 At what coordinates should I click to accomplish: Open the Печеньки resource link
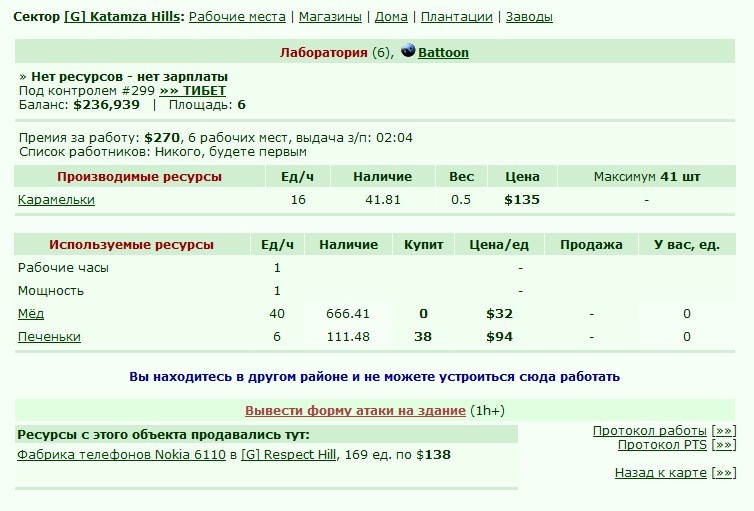[x=49, y=337]
